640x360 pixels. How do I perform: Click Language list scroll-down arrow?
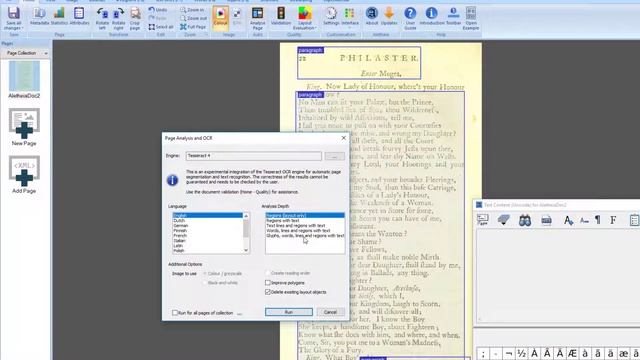click(x=246, y=250)
